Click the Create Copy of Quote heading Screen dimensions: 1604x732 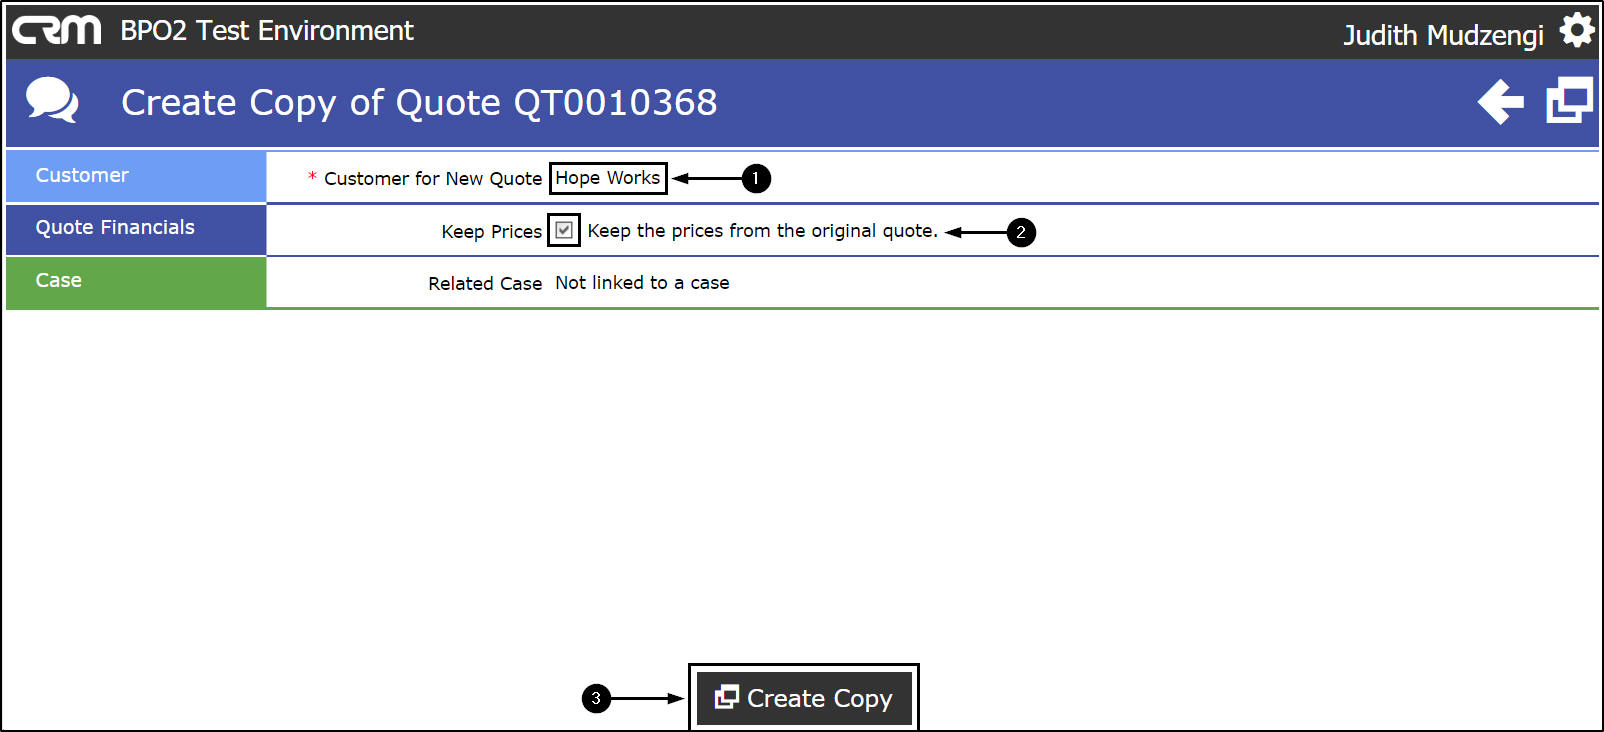pos(419,102)
